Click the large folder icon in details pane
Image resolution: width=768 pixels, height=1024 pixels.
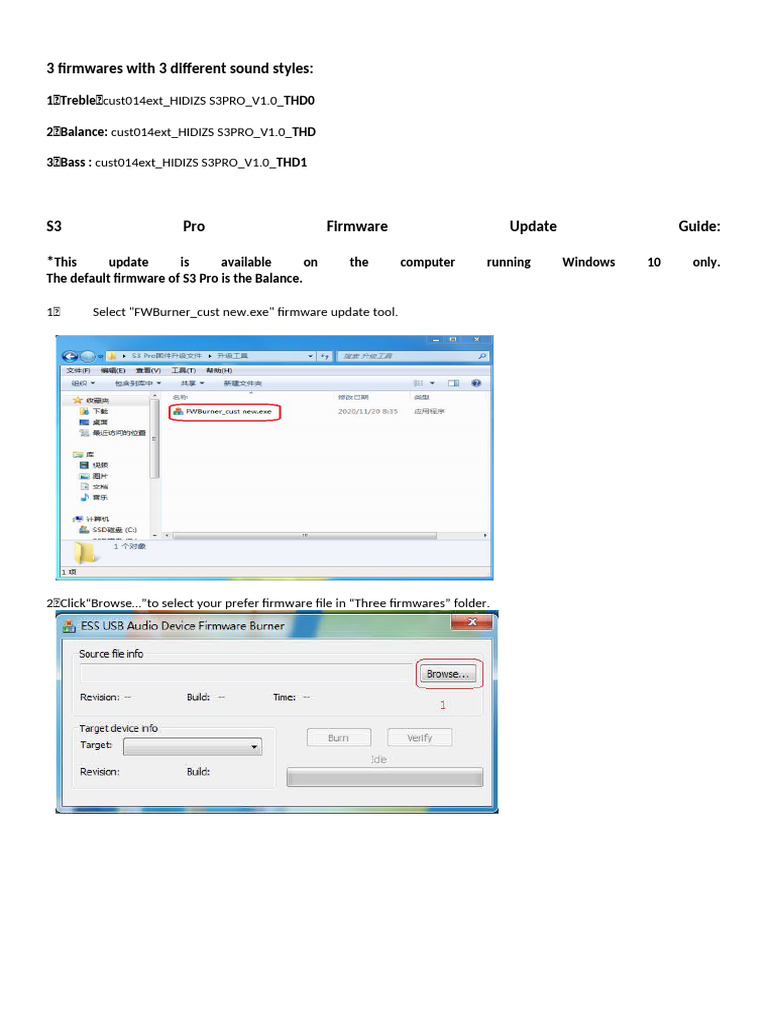click(86, 552)
